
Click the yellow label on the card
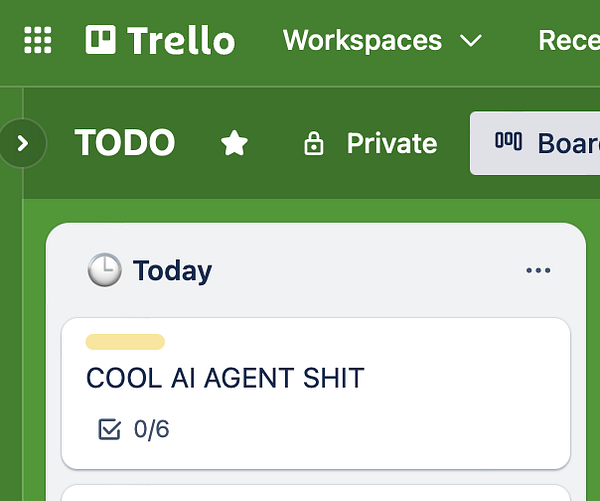pos(125,342)
